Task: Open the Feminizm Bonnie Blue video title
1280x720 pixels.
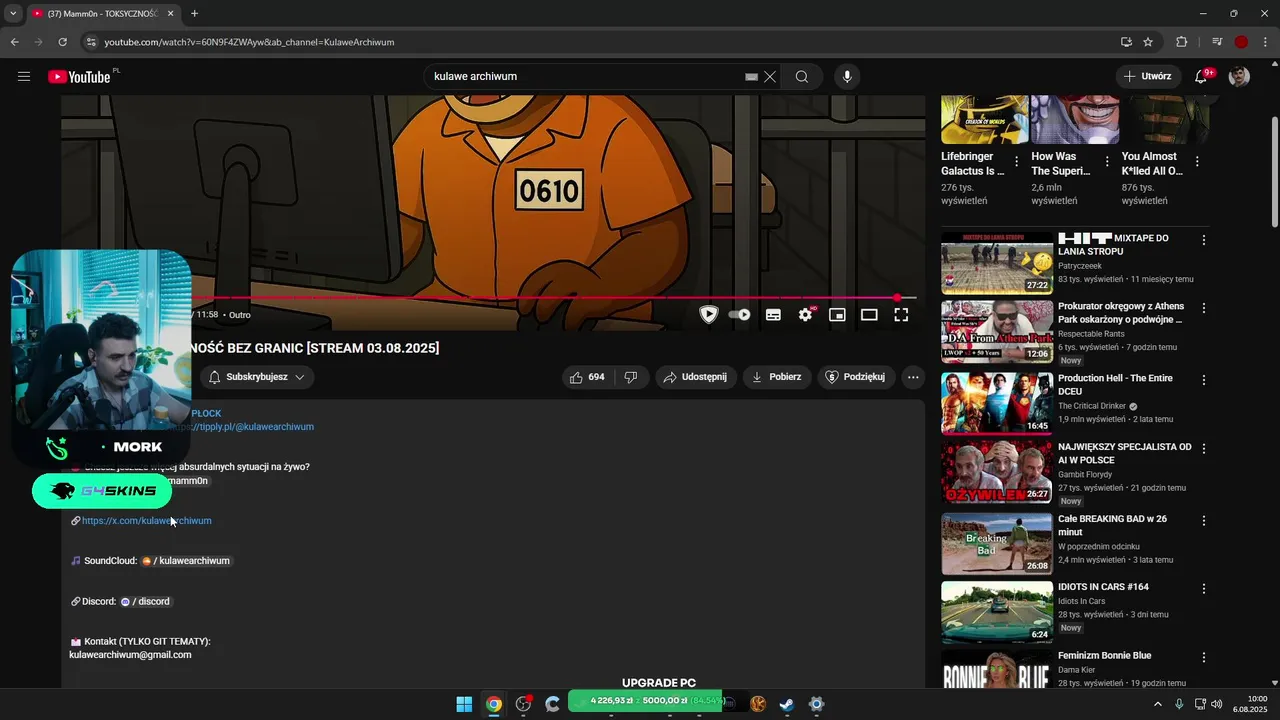Action: coord(1105,656)
